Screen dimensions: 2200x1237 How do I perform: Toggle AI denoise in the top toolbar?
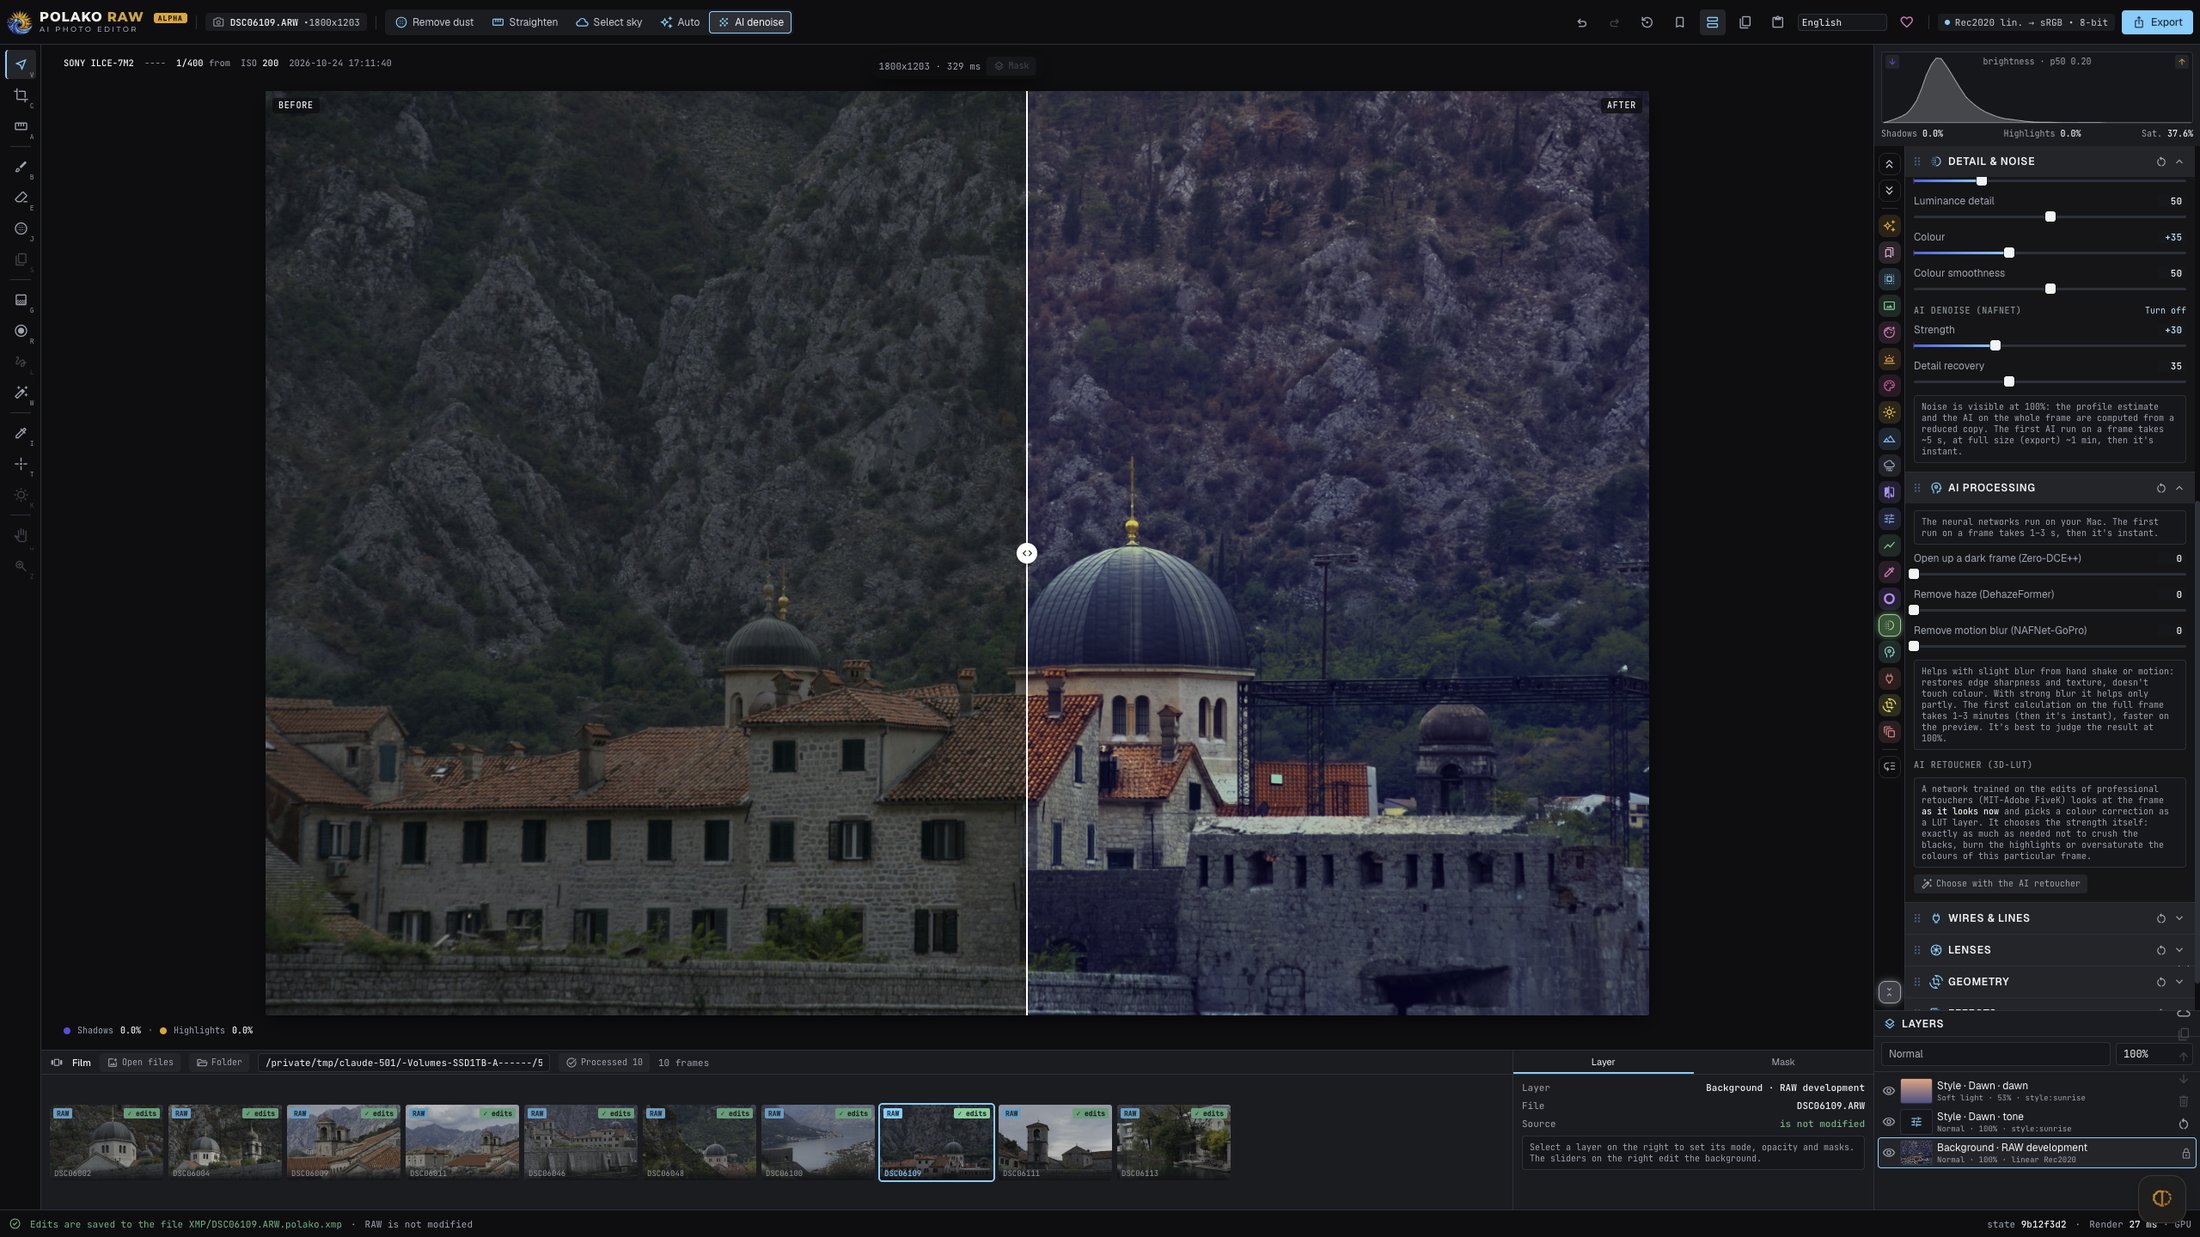tap(750, 22)
